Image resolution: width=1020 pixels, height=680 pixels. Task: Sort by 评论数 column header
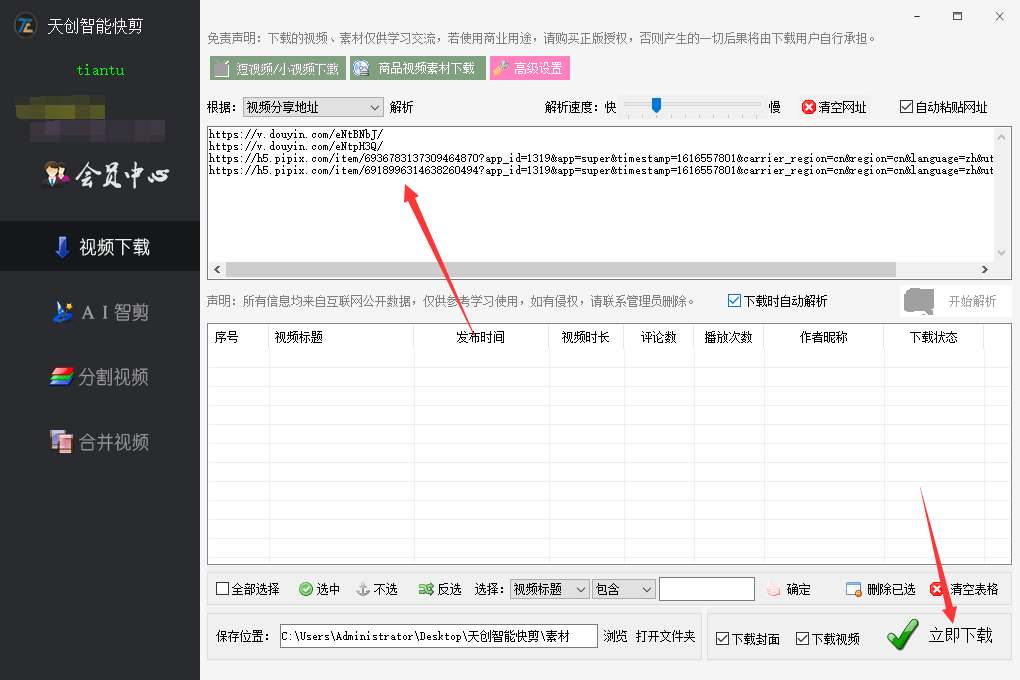(659, 337)
